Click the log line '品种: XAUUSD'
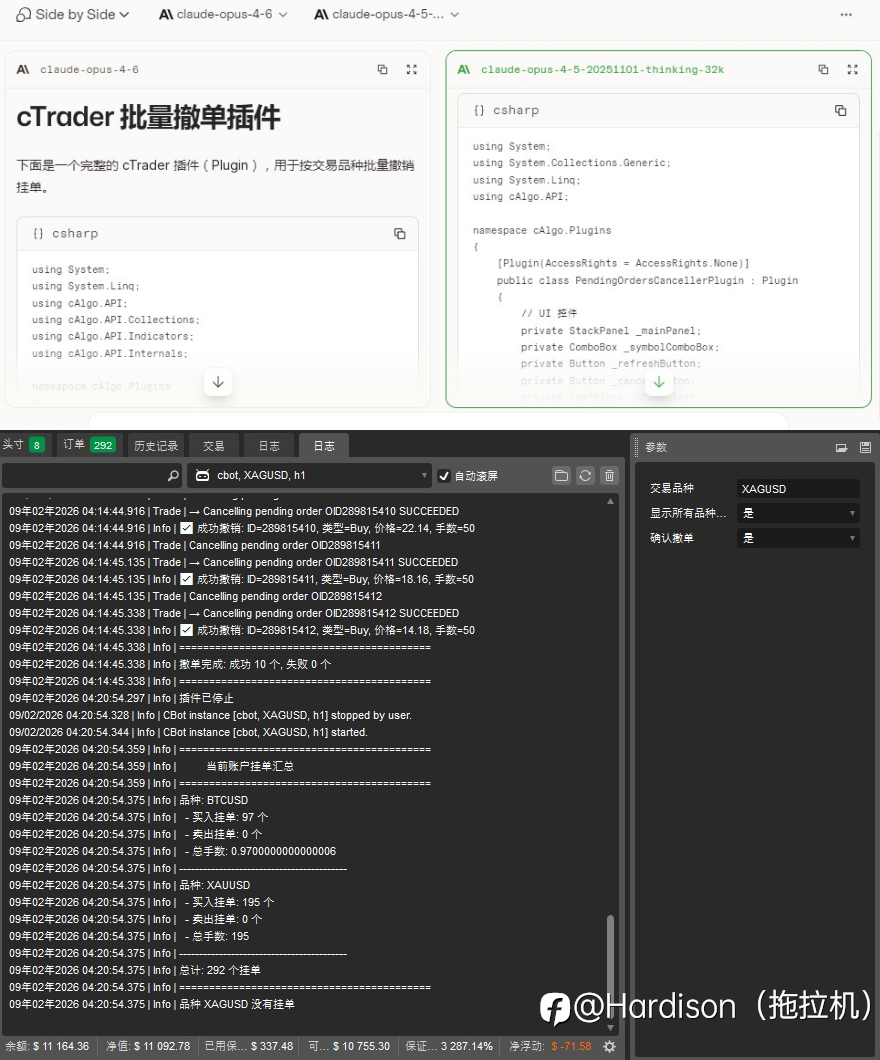Image resolution: width=880 pixels, height=1060 pixels. (x=214, y=885)
